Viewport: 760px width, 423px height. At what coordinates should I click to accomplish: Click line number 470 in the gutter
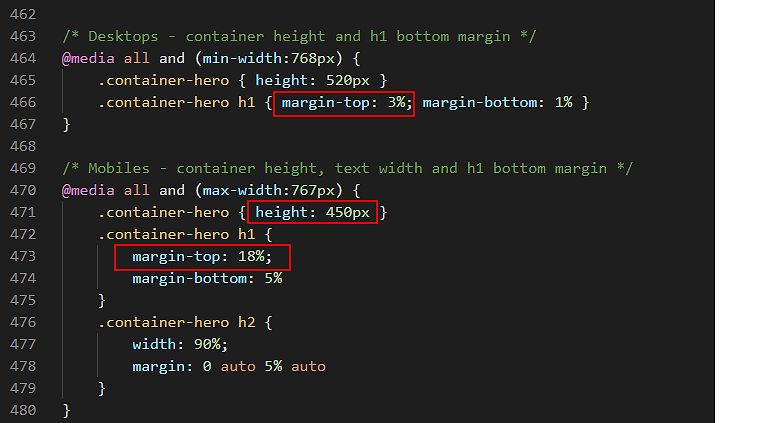pos(23,190)
